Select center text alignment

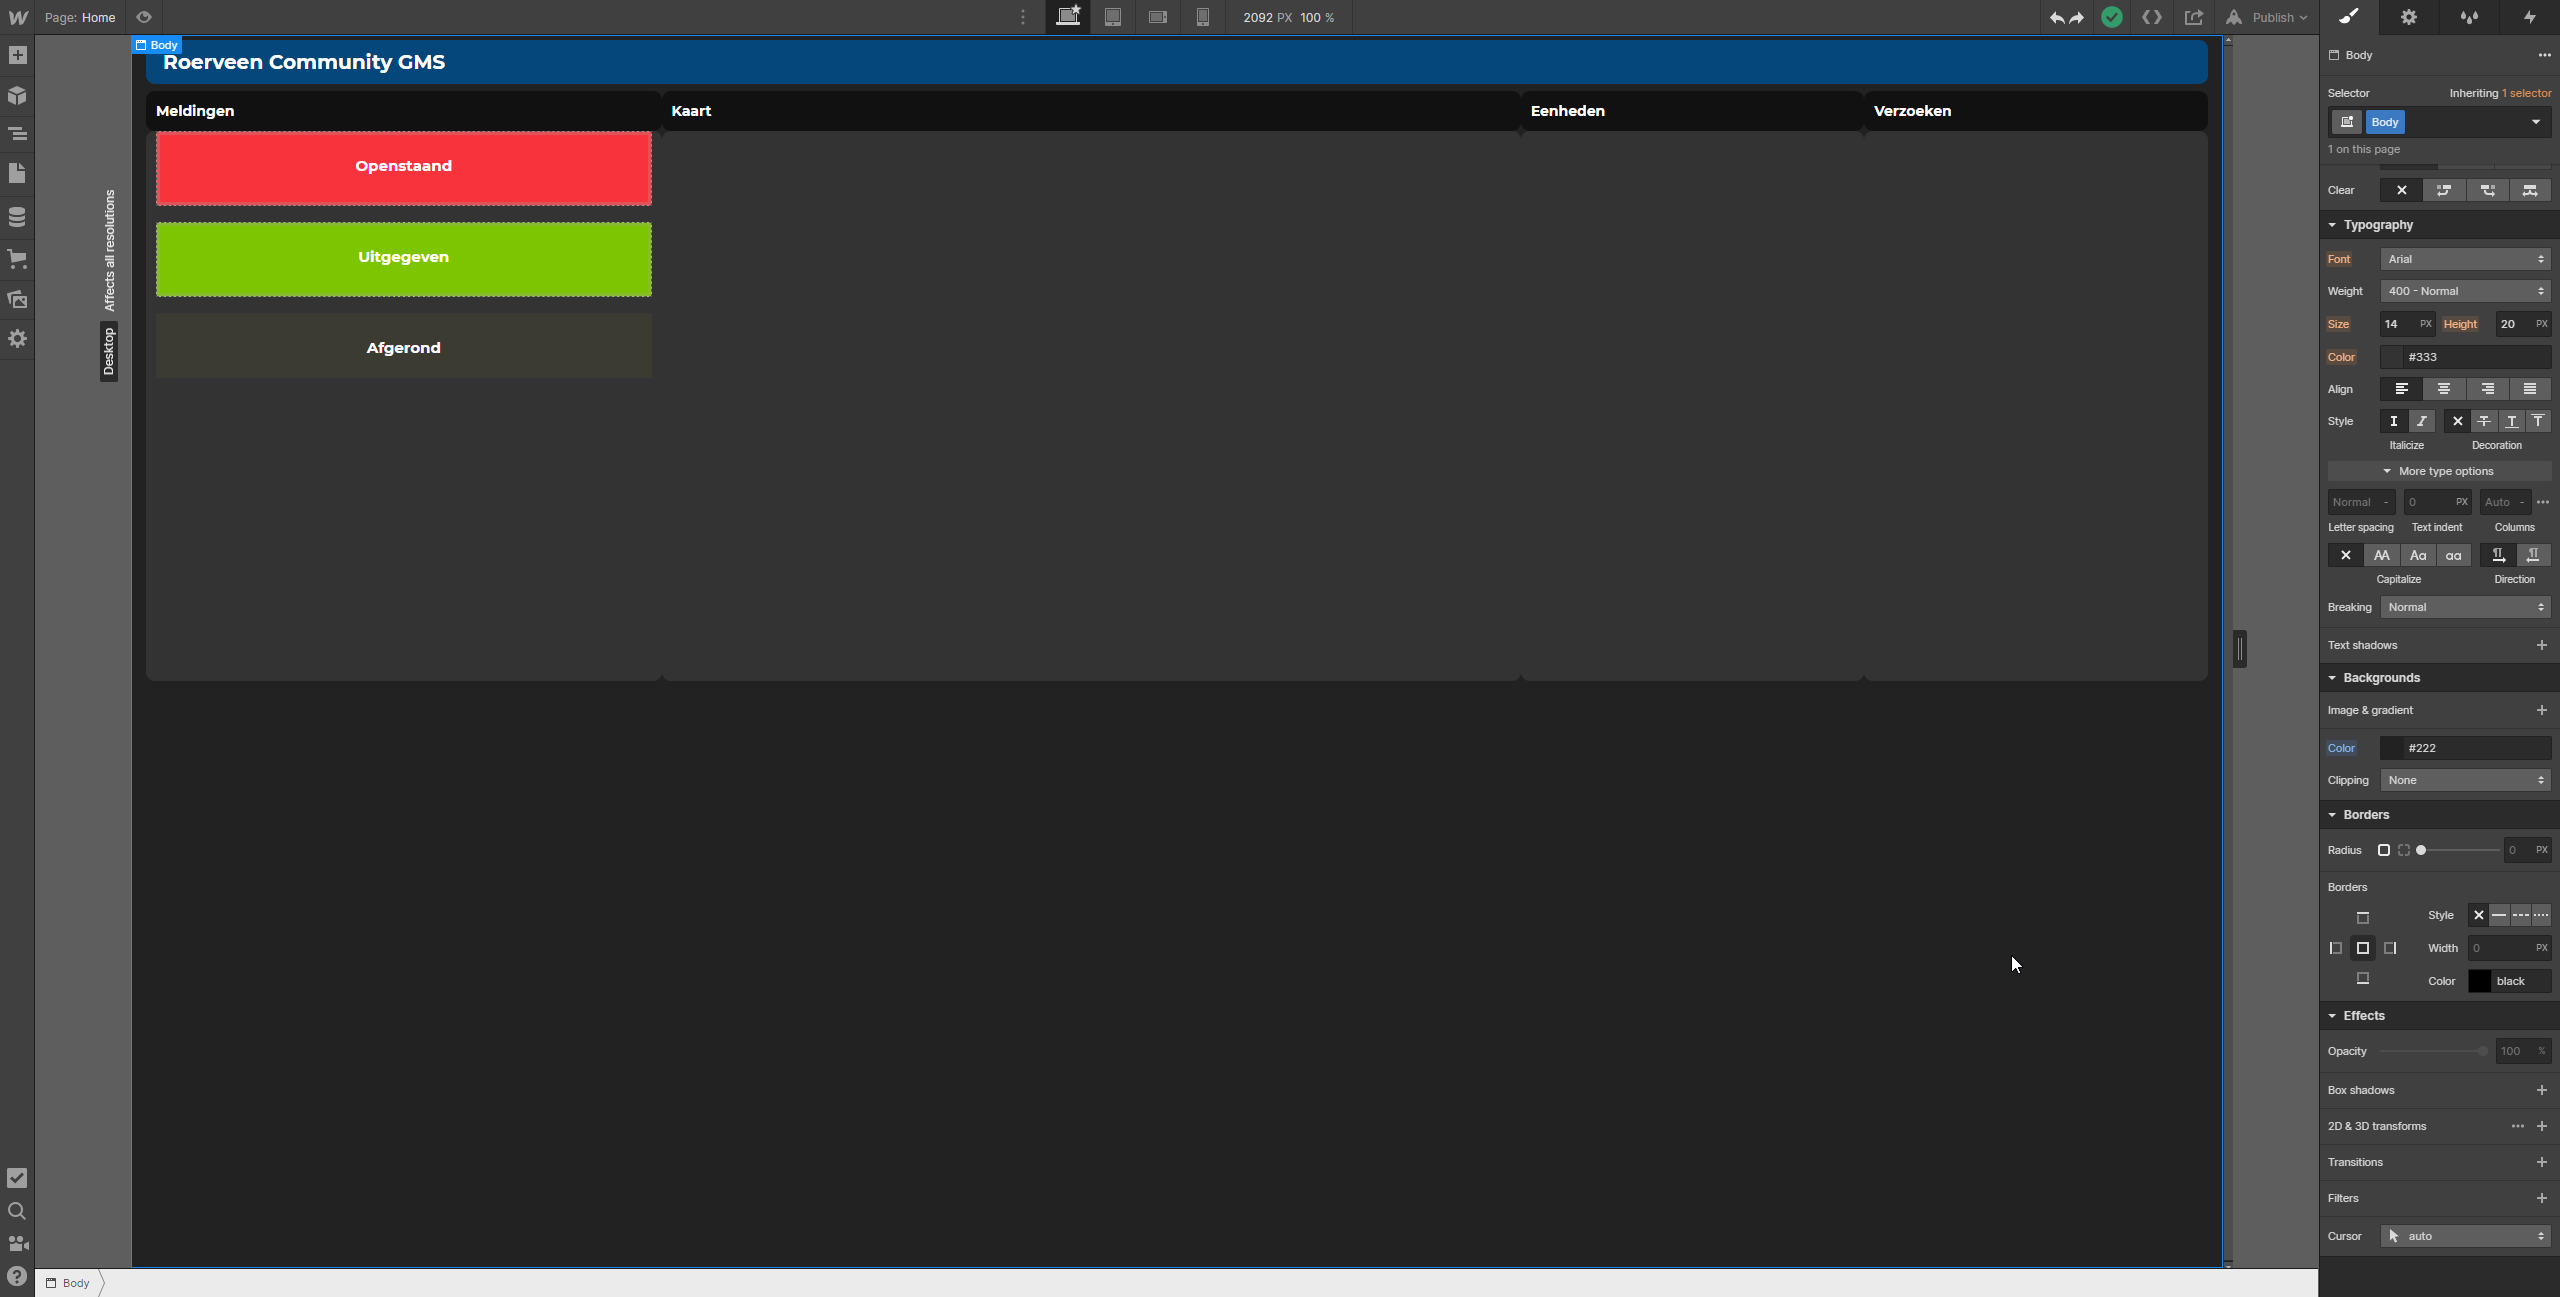click(x=2444, y=389)
